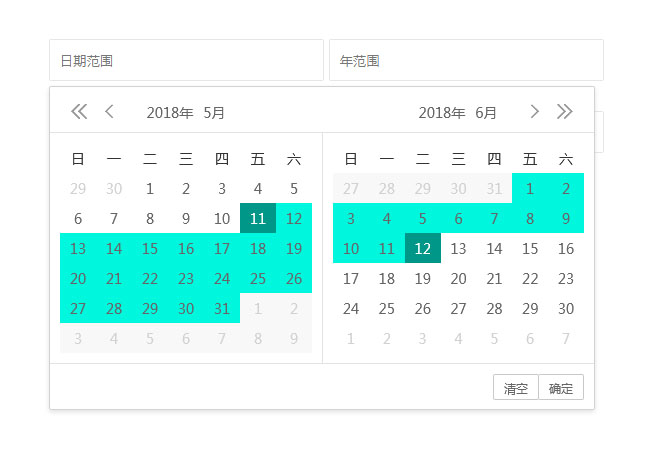Open month selector 6月 in right calendar

point(486,113)
